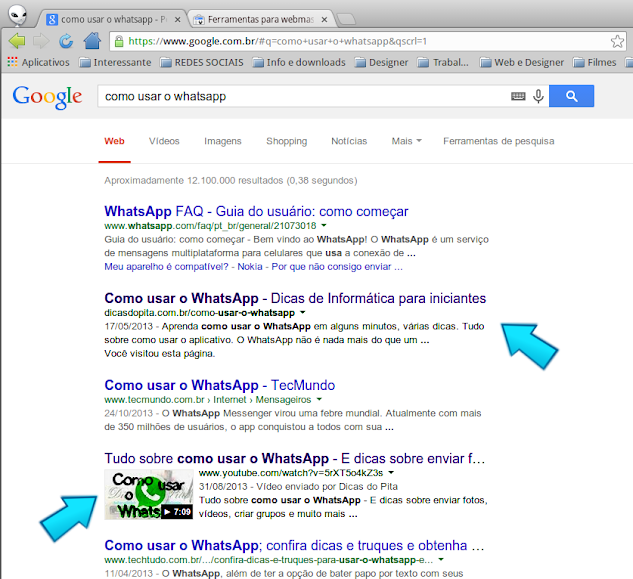This screenshot has height=579, width=633.
Task: Click the address bar URL field
Action: pyautogui.click(x=367, y=41)
